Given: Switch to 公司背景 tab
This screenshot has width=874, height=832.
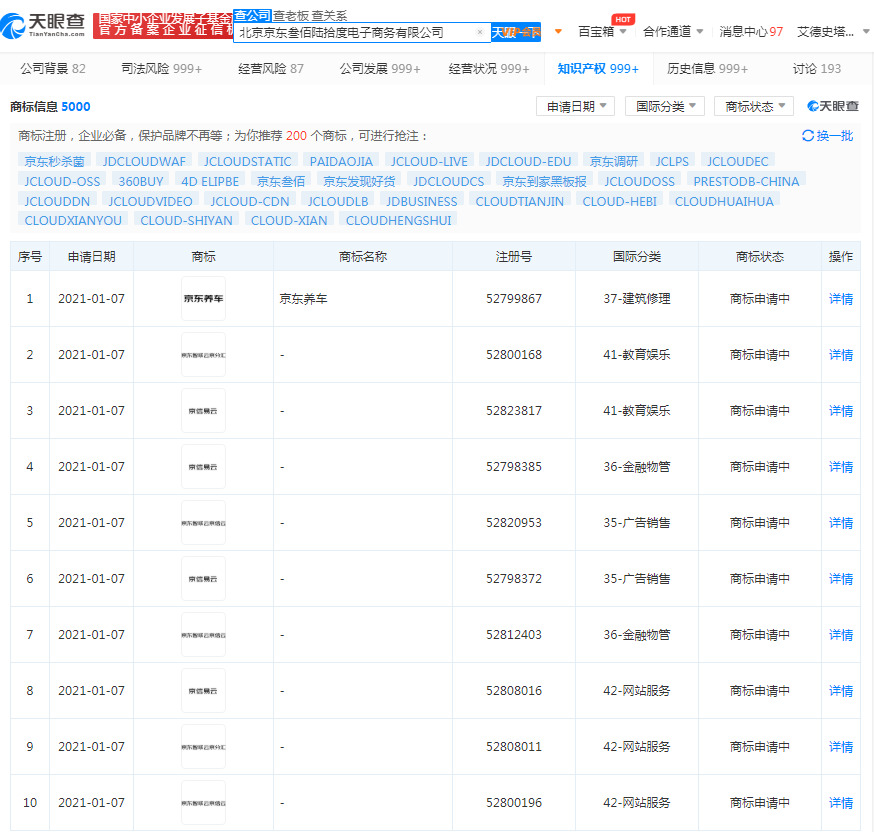Looking at the screenshot, I should pos(53,69).
